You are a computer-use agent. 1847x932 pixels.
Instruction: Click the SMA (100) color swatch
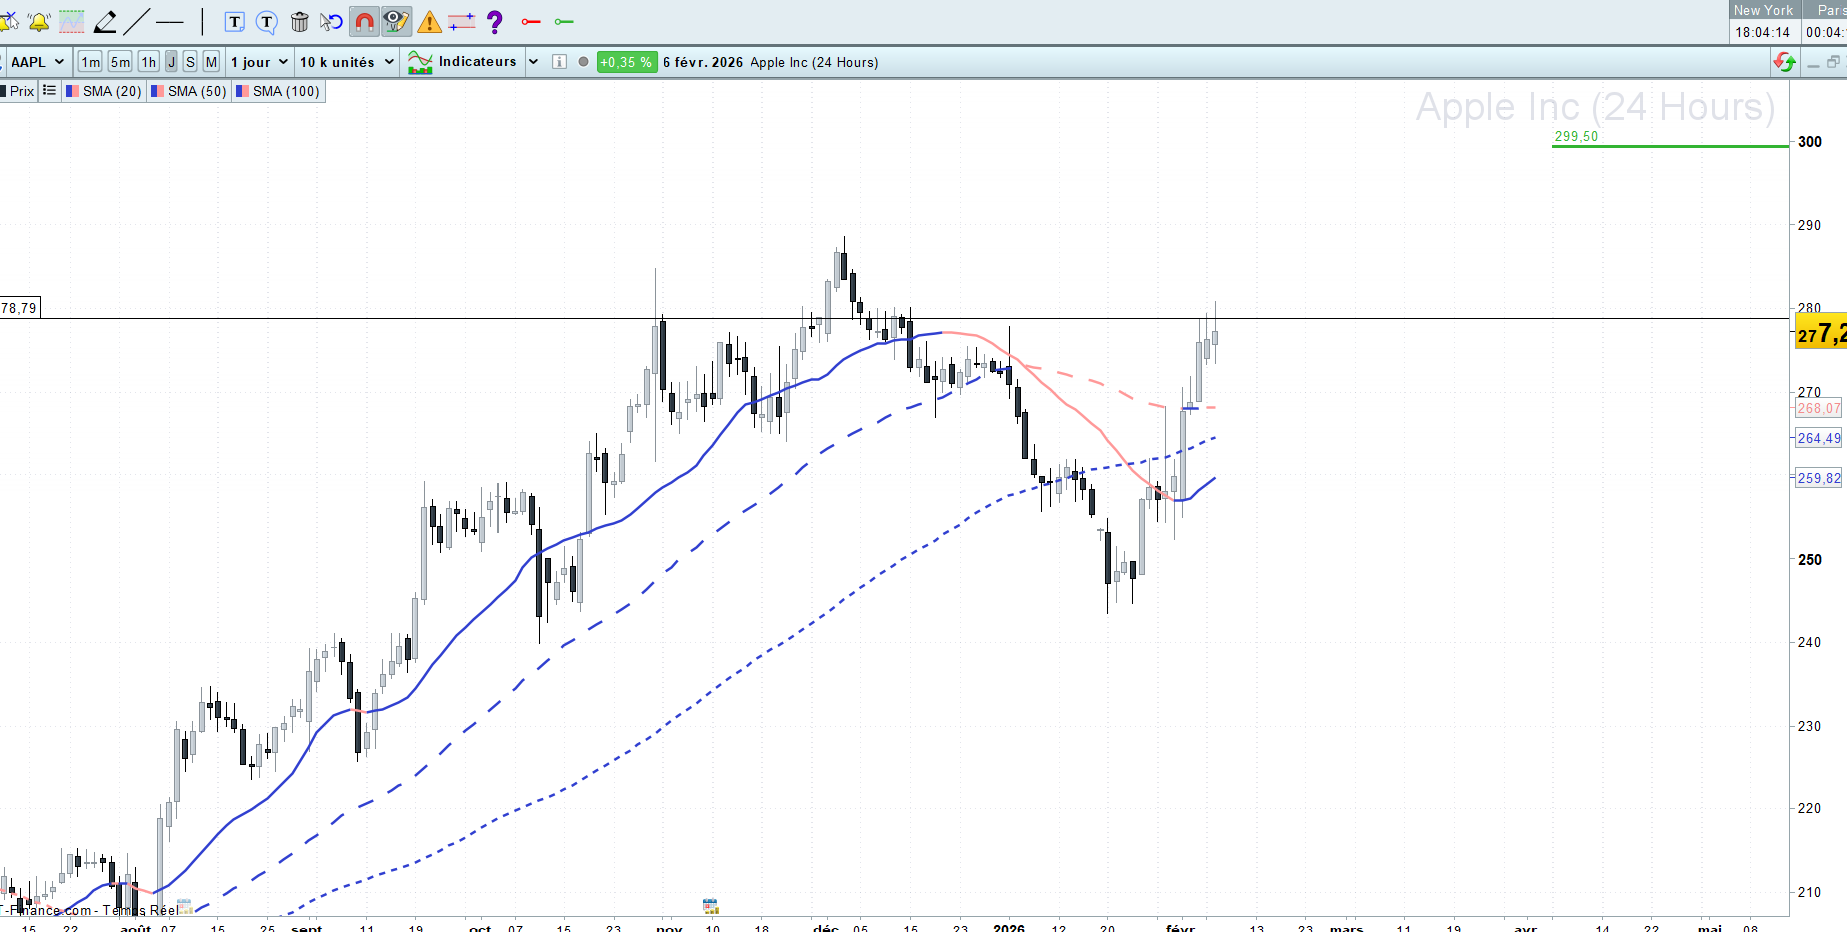click(x=242, y=91)
